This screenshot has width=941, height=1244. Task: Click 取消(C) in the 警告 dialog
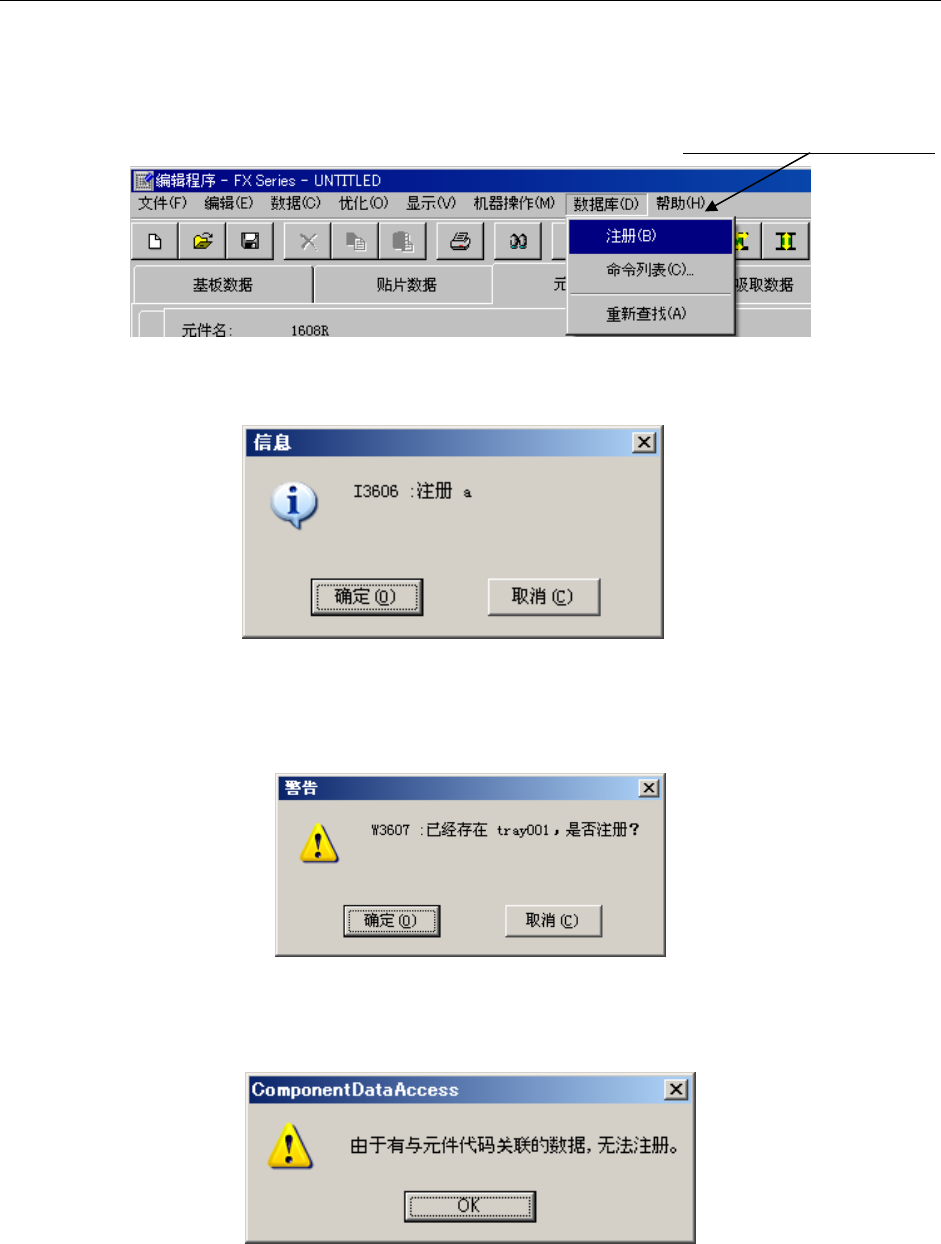(x=553, y=920)
